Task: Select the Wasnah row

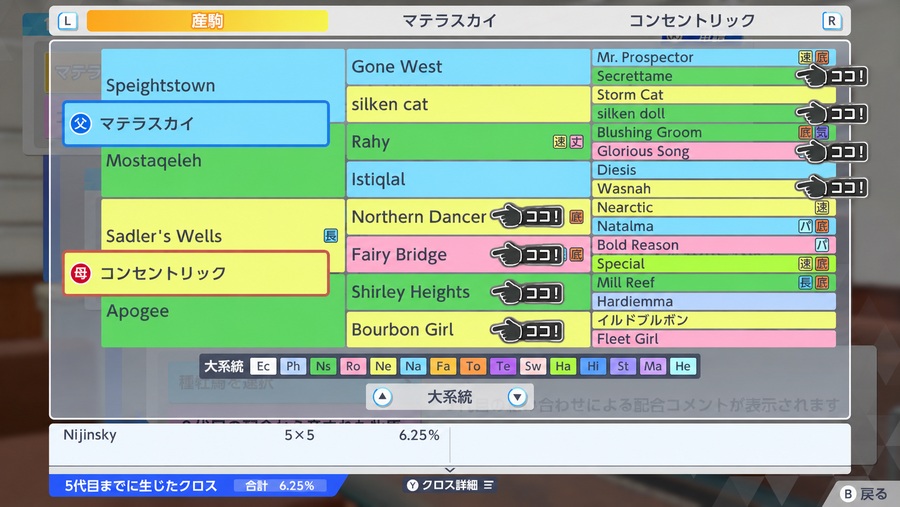Action: 713,189
